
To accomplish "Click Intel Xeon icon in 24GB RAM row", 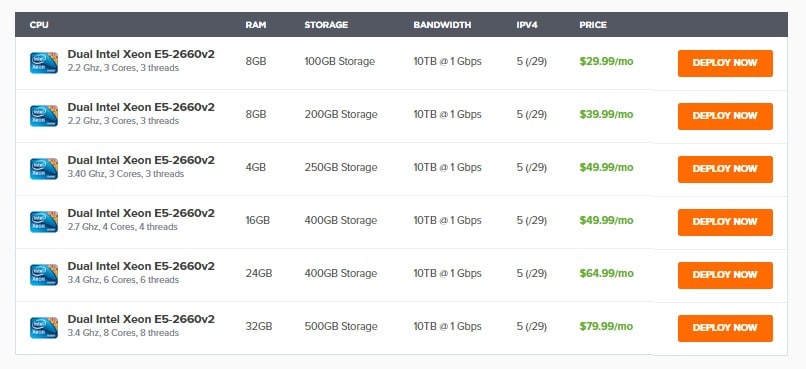I will point(44,275).
